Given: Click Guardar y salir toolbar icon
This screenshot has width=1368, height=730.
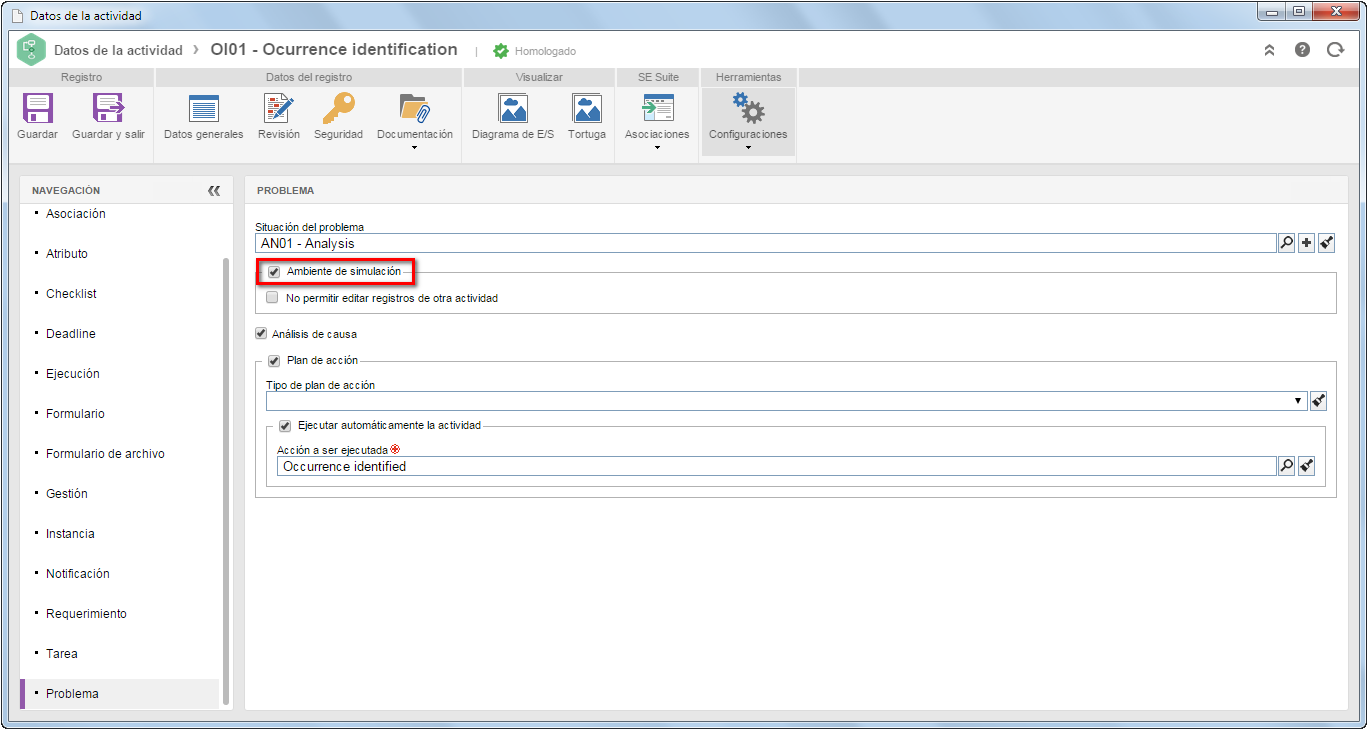Looking at the screenshot, I should pos(108,108).
